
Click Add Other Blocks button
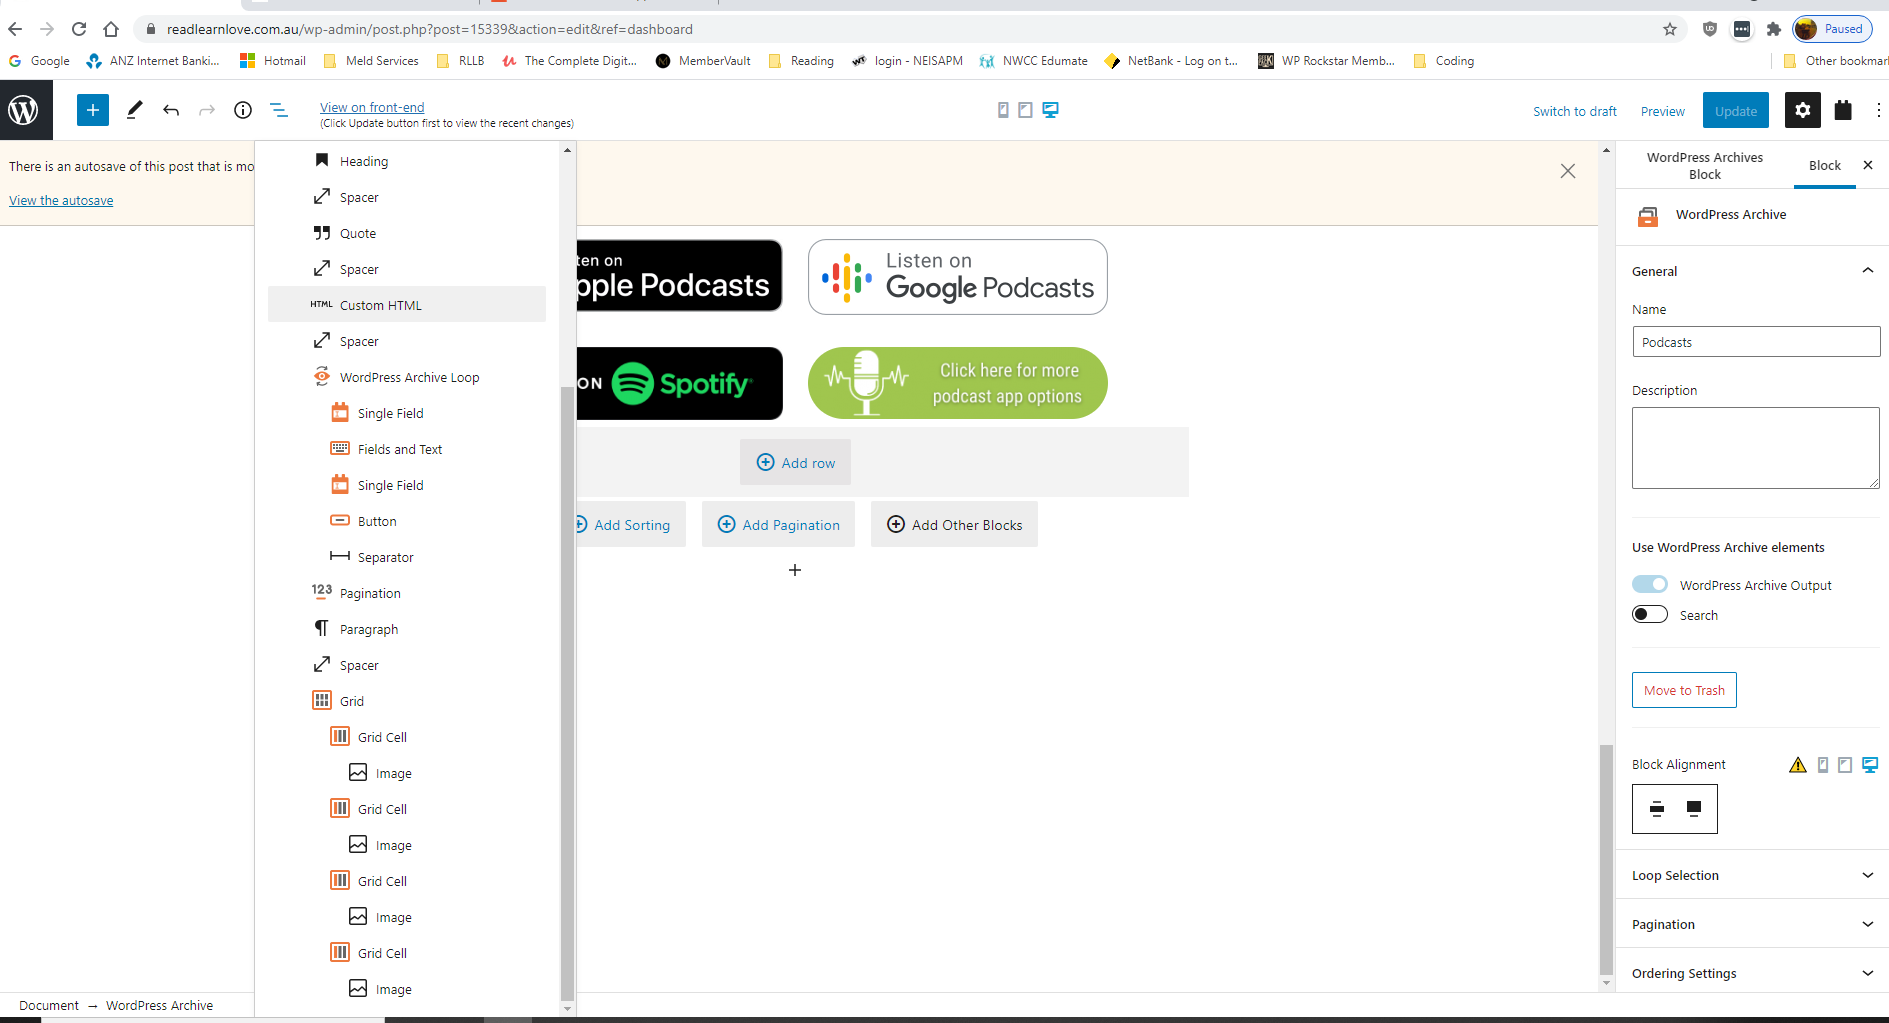(955, 524)
